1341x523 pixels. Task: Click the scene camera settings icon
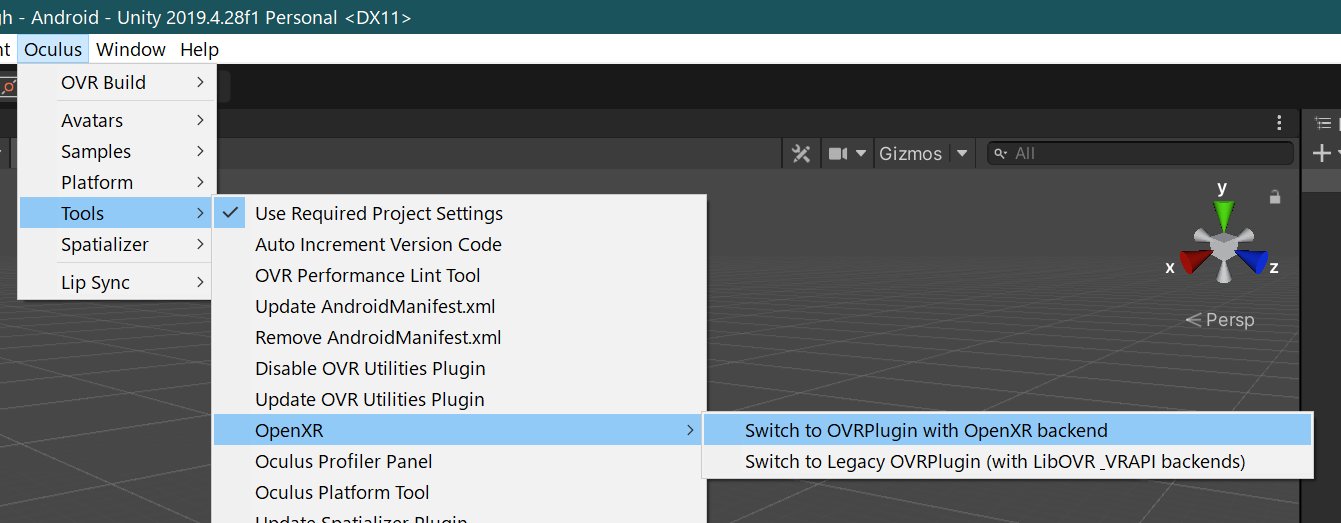838,153
